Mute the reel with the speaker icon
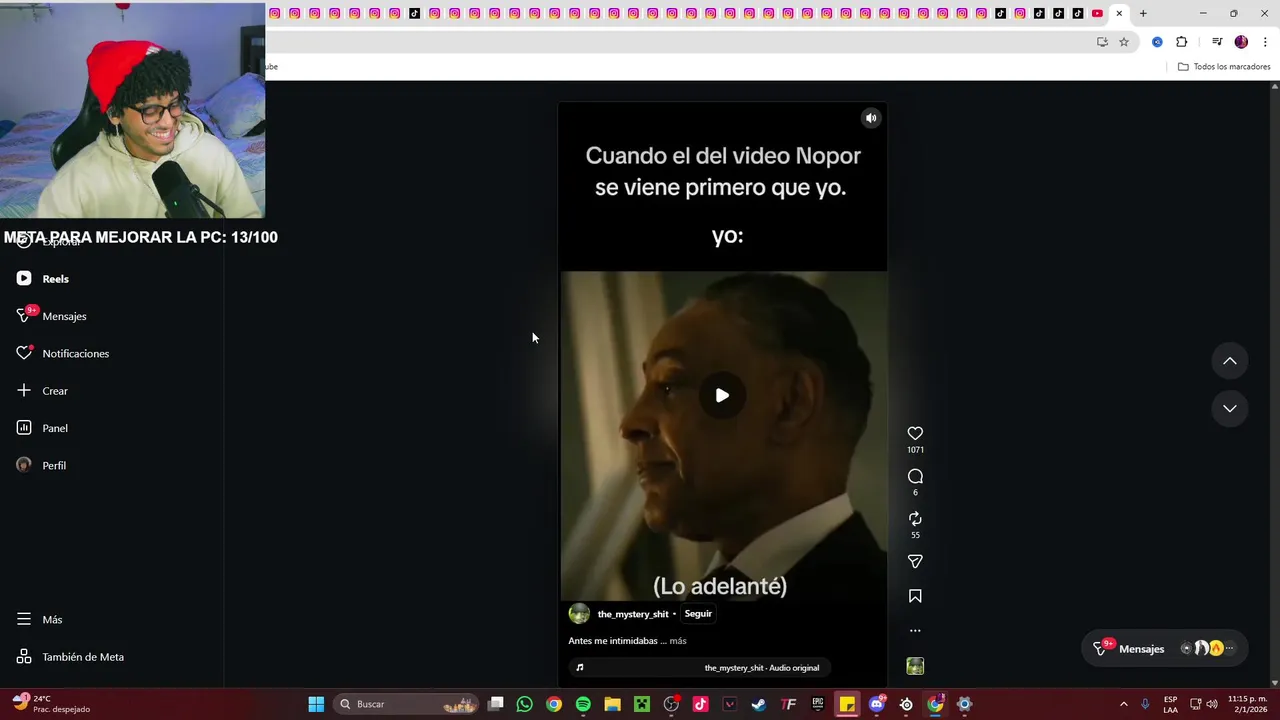Screen dimensions: 1280x720 tap(871, 118)
